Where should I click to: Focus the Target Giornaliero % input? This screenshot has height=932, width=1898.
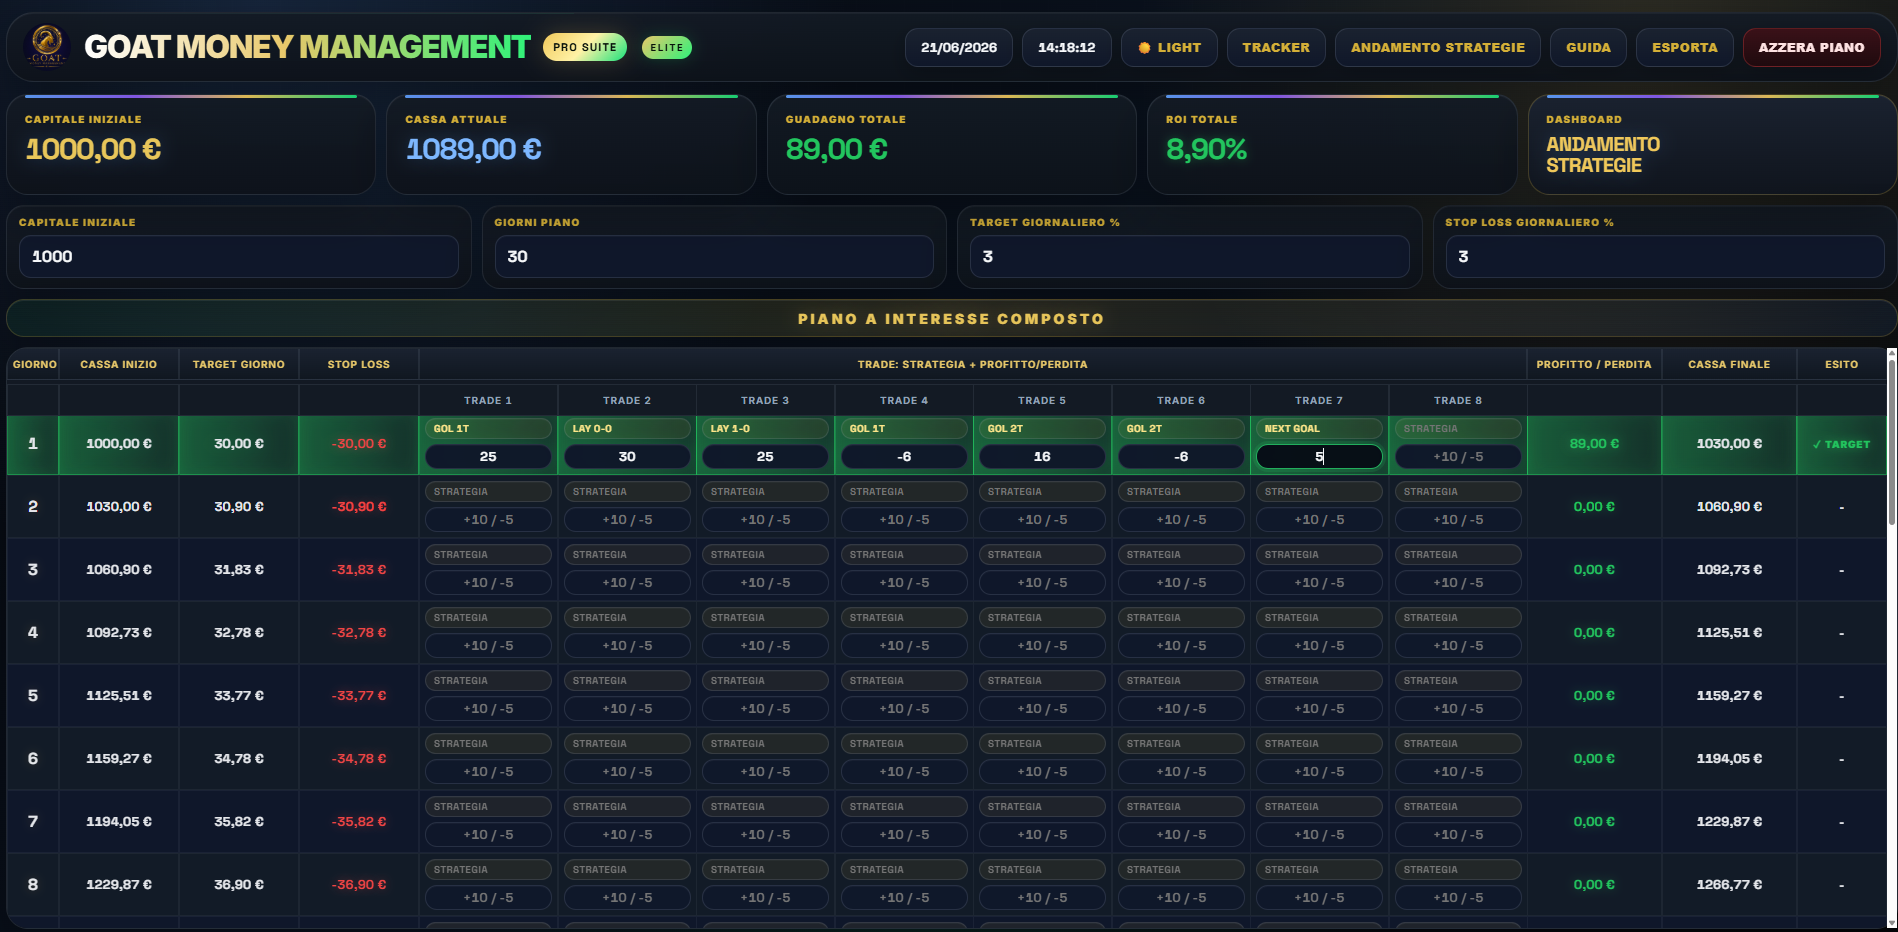pyautogui.click(x=1190, y=257)
